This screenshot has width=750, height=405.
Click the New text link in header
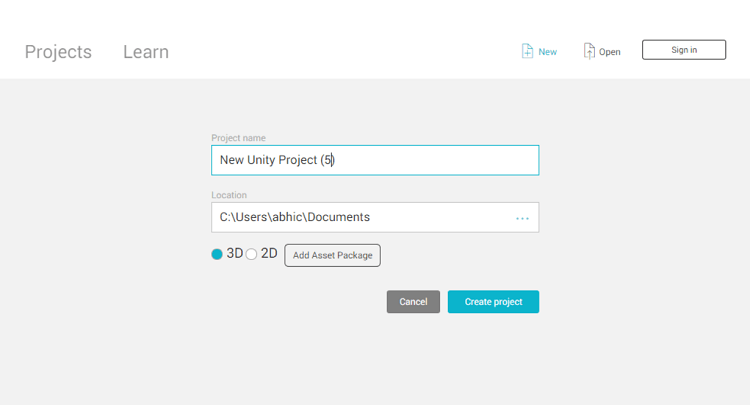point(548,52)
